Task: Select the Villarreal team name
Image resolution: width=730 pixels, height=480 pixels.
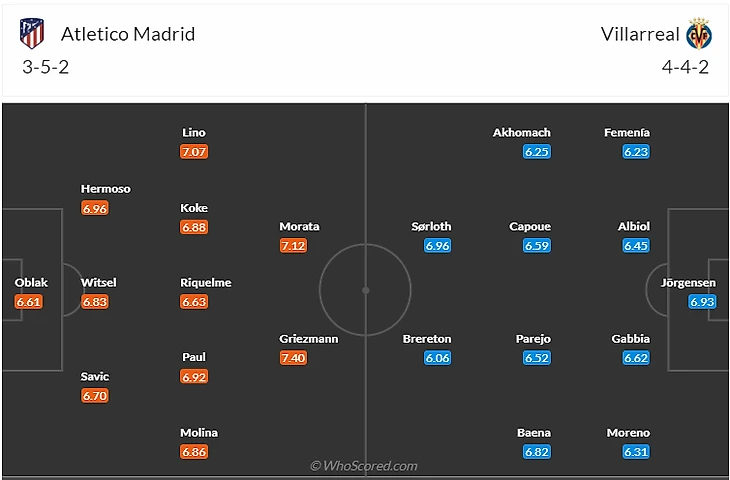Action: (640, 34)
